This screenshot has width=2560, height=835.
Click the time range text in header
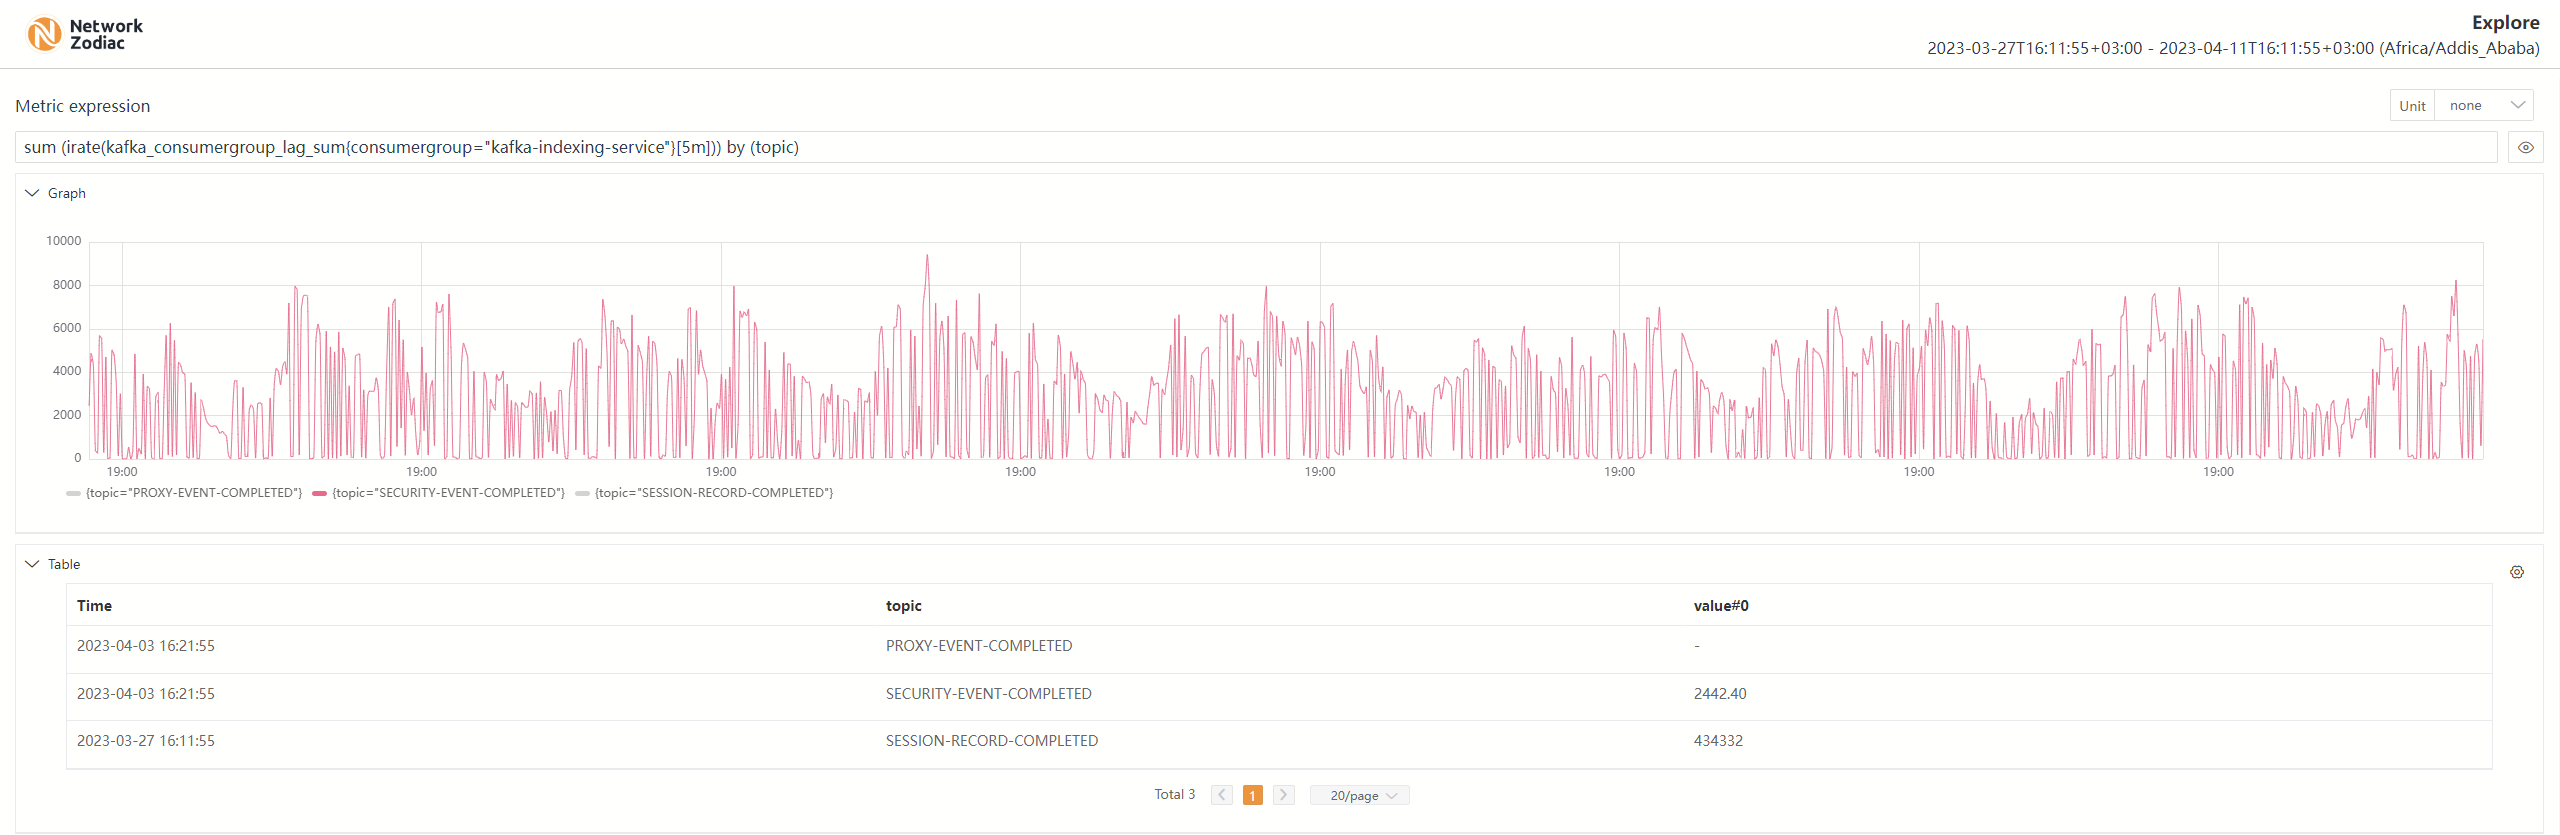[x=2232, y=48]
